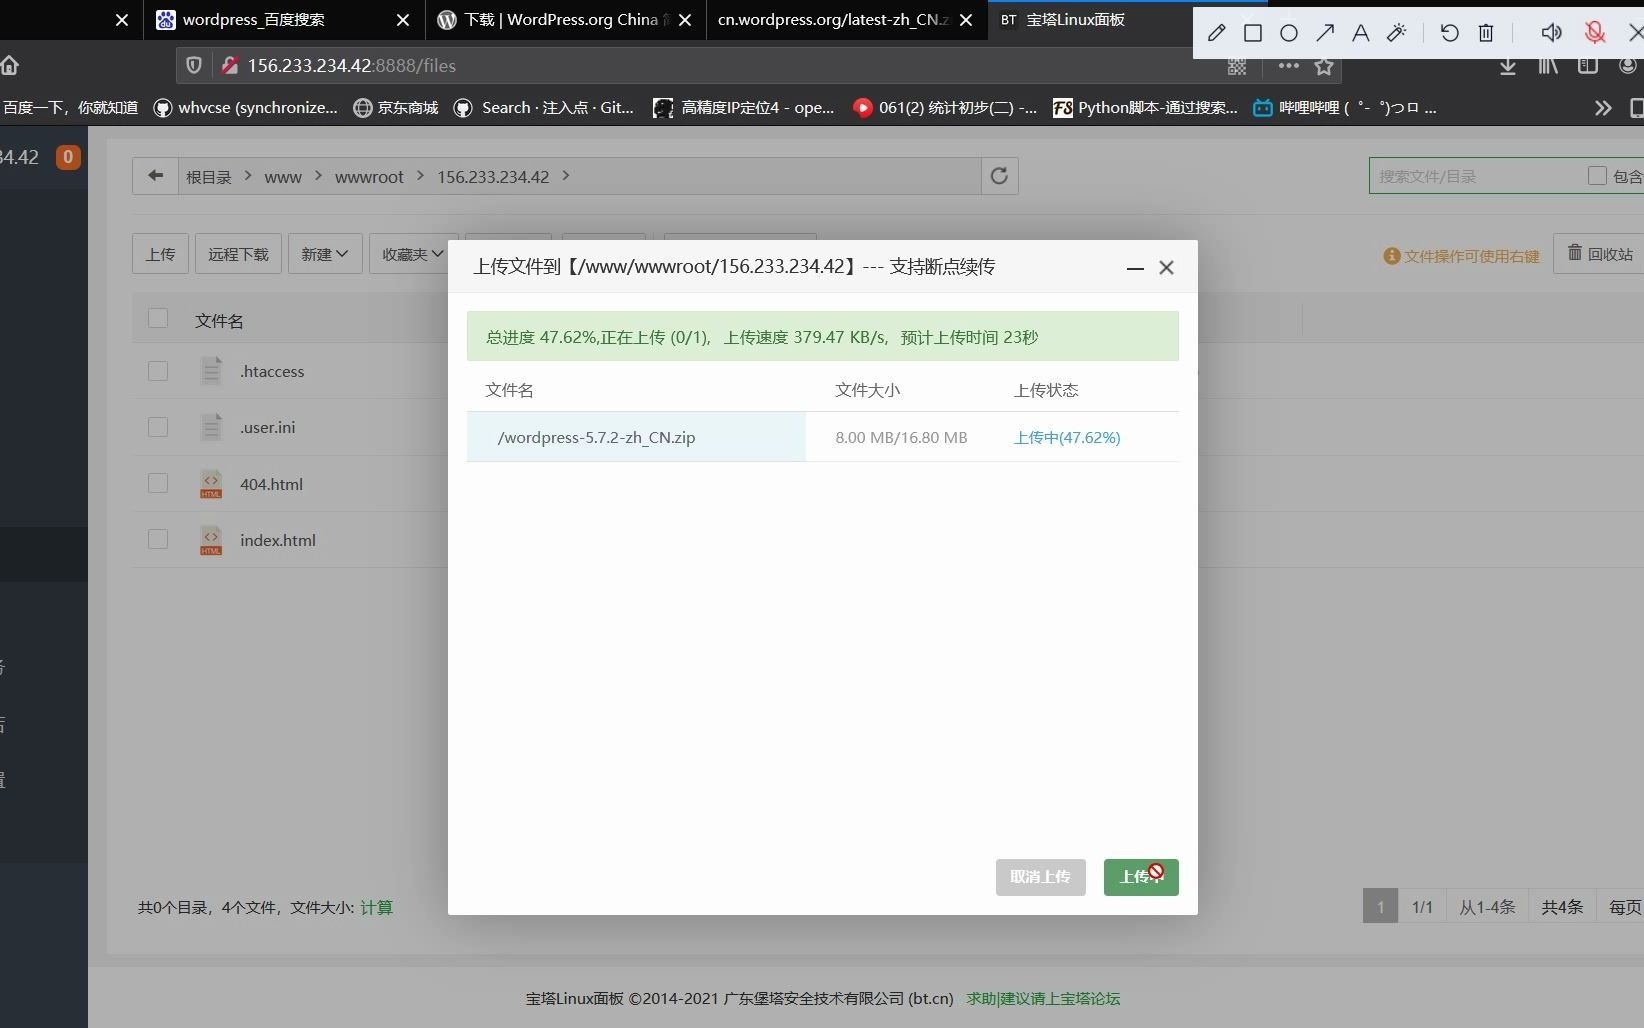The image size is (1644, 1028).
Task: Open the 求助|建议请上宝塔论坛 link
Action: 1043,998
